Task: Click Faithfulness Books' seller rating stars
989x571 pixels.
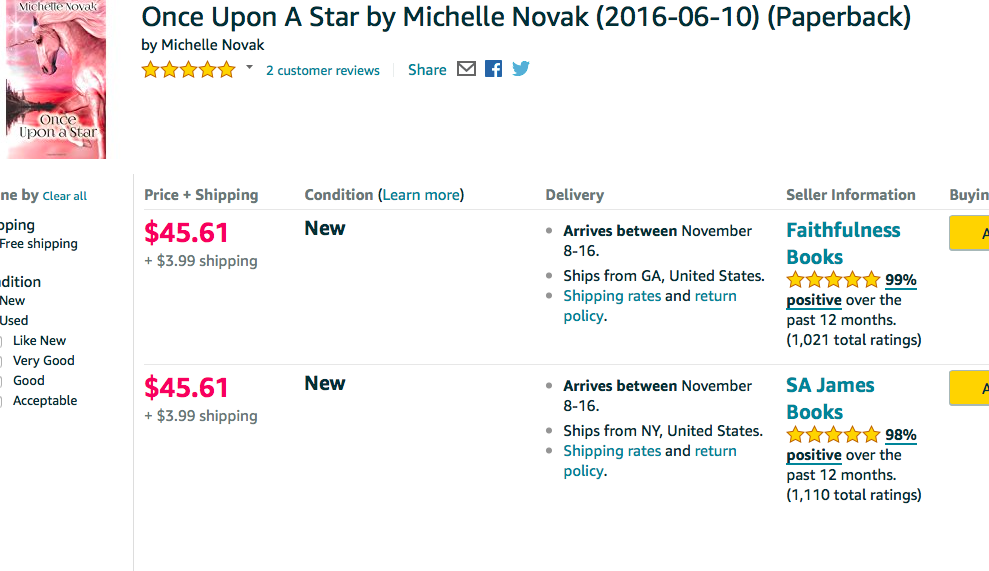Action: pyautogui.click(x=833, y=280)
